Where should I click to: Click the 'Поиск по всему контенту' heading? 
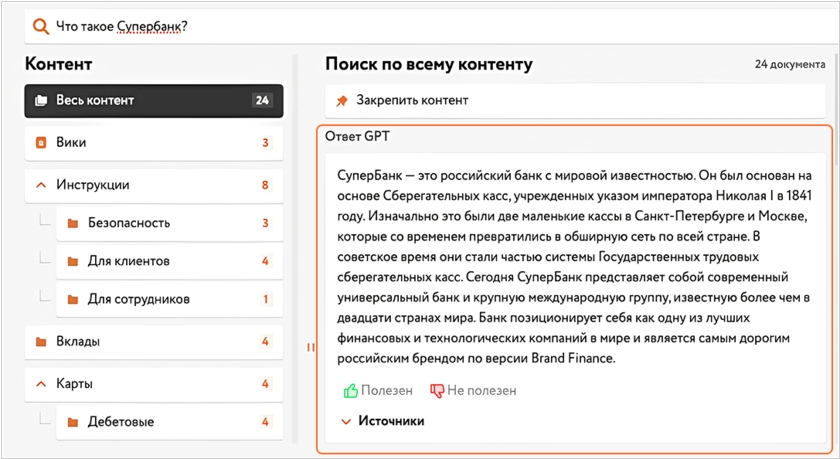[x=429, y=64]
